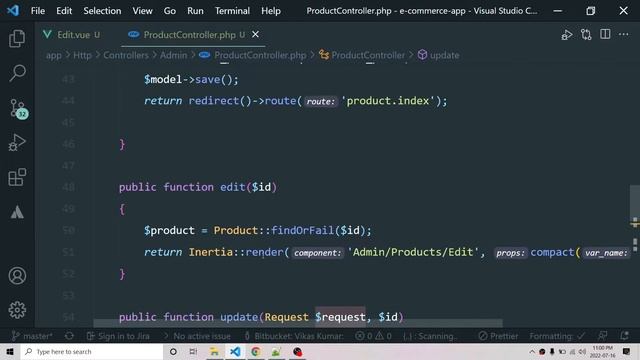640x360 pixels.
Task: Click the Prettier status item
Action: [x=498, y=336]
